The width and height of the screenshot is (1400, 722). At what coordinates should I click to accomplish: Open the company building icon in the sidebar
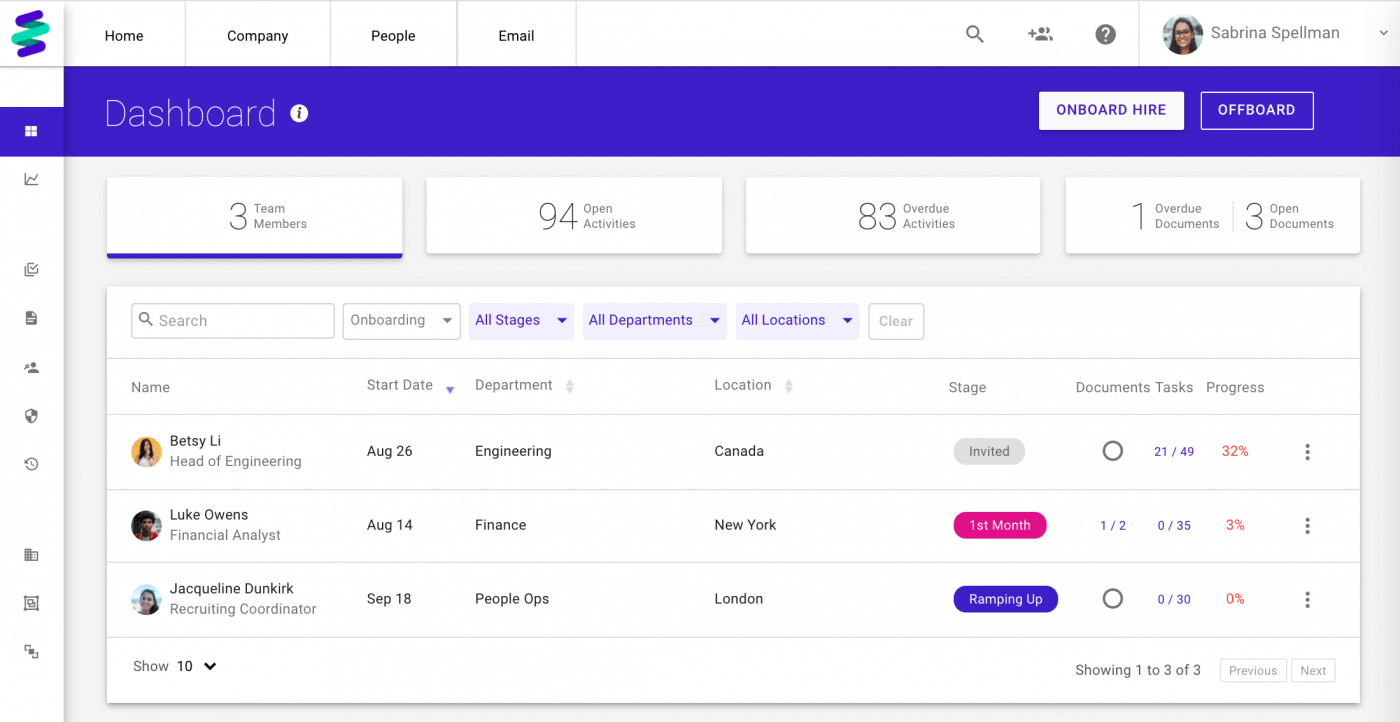(31, 555)
